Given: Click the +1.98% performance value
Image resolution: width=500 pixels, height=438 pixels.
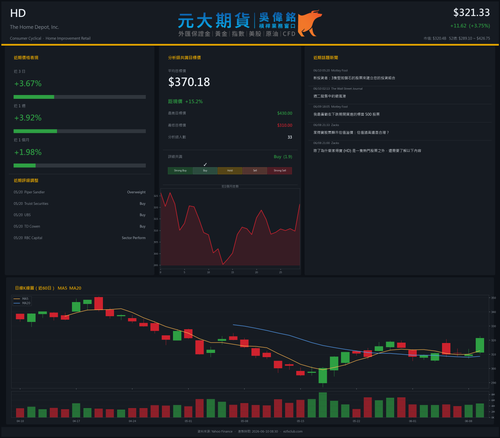Looking at the screenshot, I should coord(28,152).
